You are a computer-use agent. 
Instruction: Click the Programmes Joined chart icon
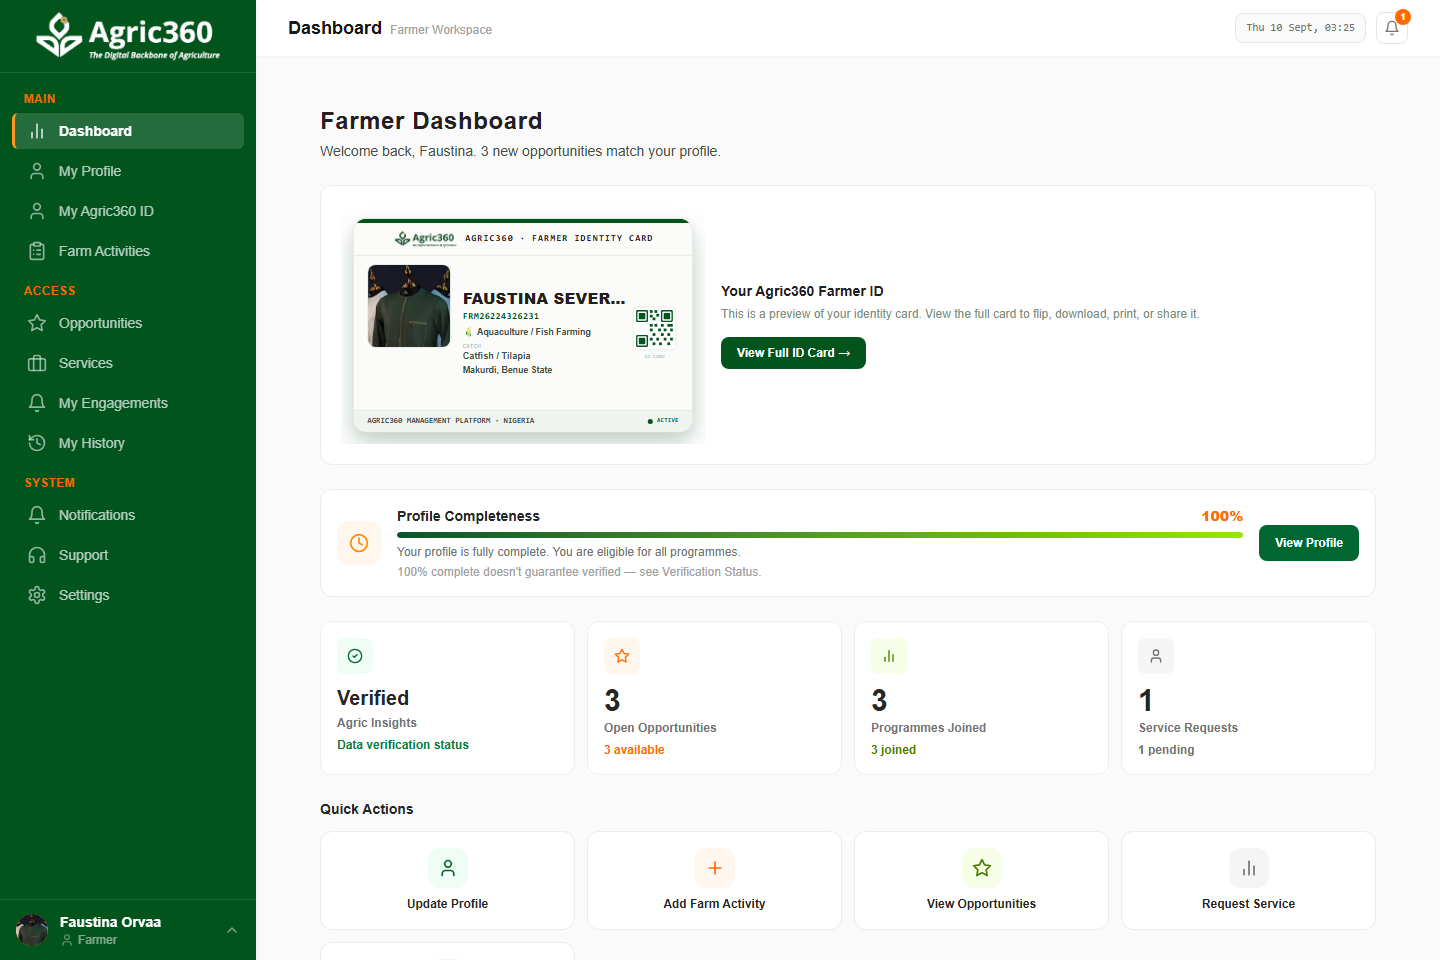coord(889,656)
